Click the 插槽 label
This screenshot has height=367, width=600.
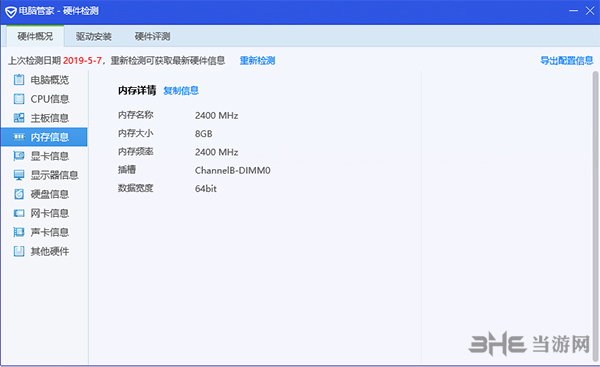click(127, 170)
